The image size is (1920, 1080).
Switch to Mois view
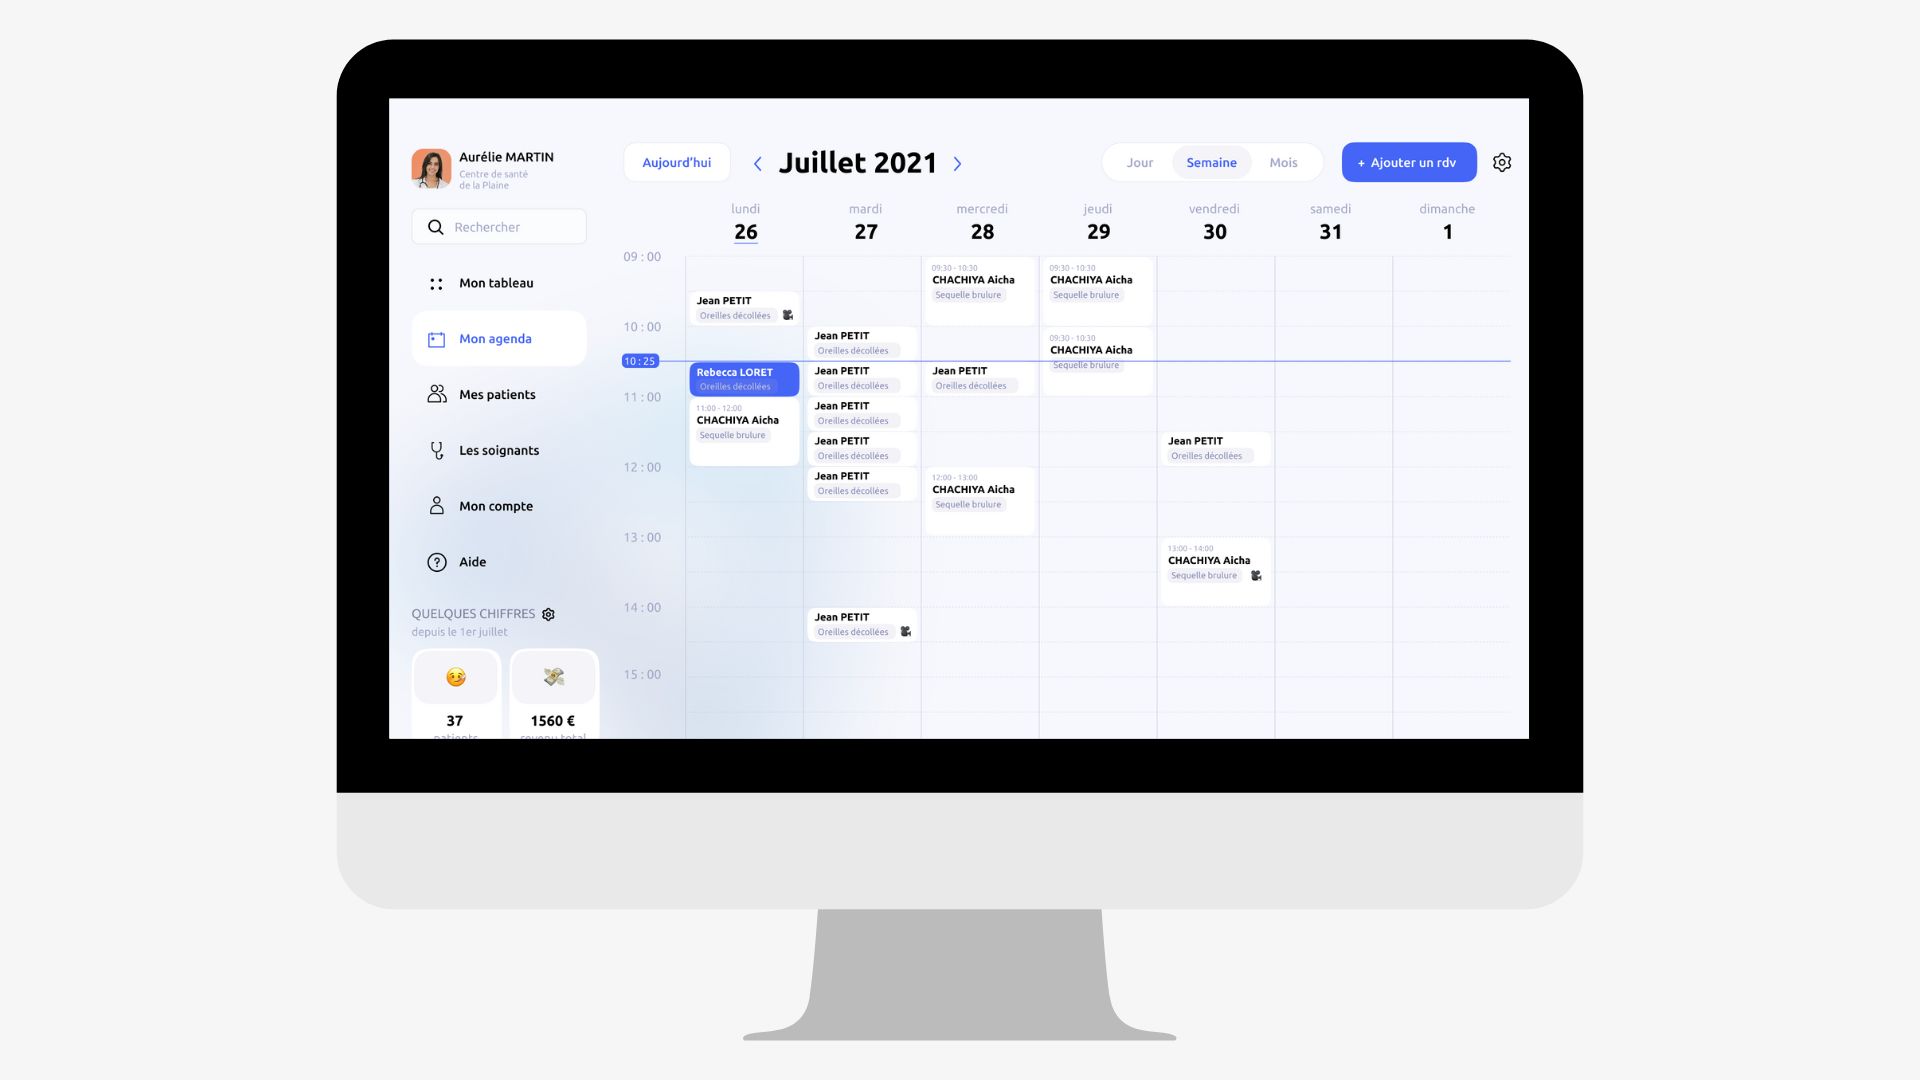click(x=1282, y=161)
